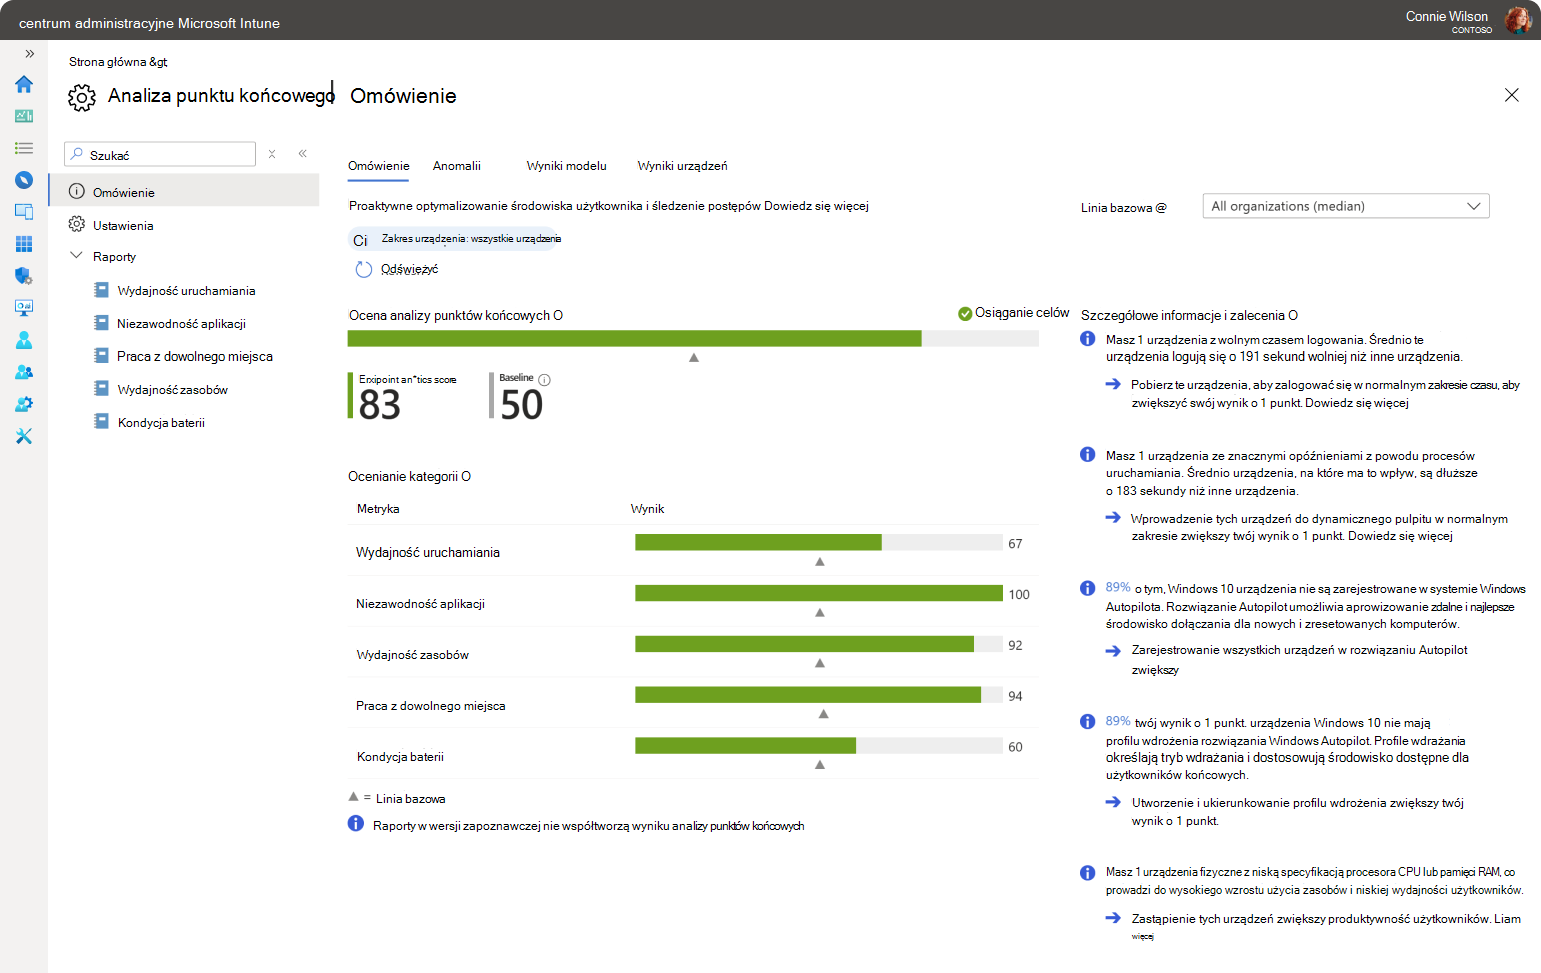
Task: Click Niezawodność aplikacji in the Metryka table
Action: coord(420,604)
